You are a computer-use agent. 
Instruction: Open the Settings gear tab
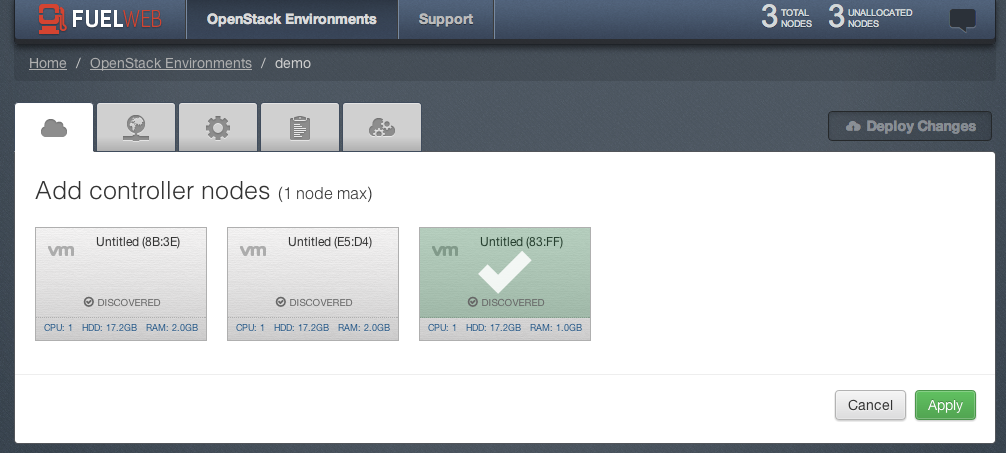pyautogui.click(x=218, y=127)
